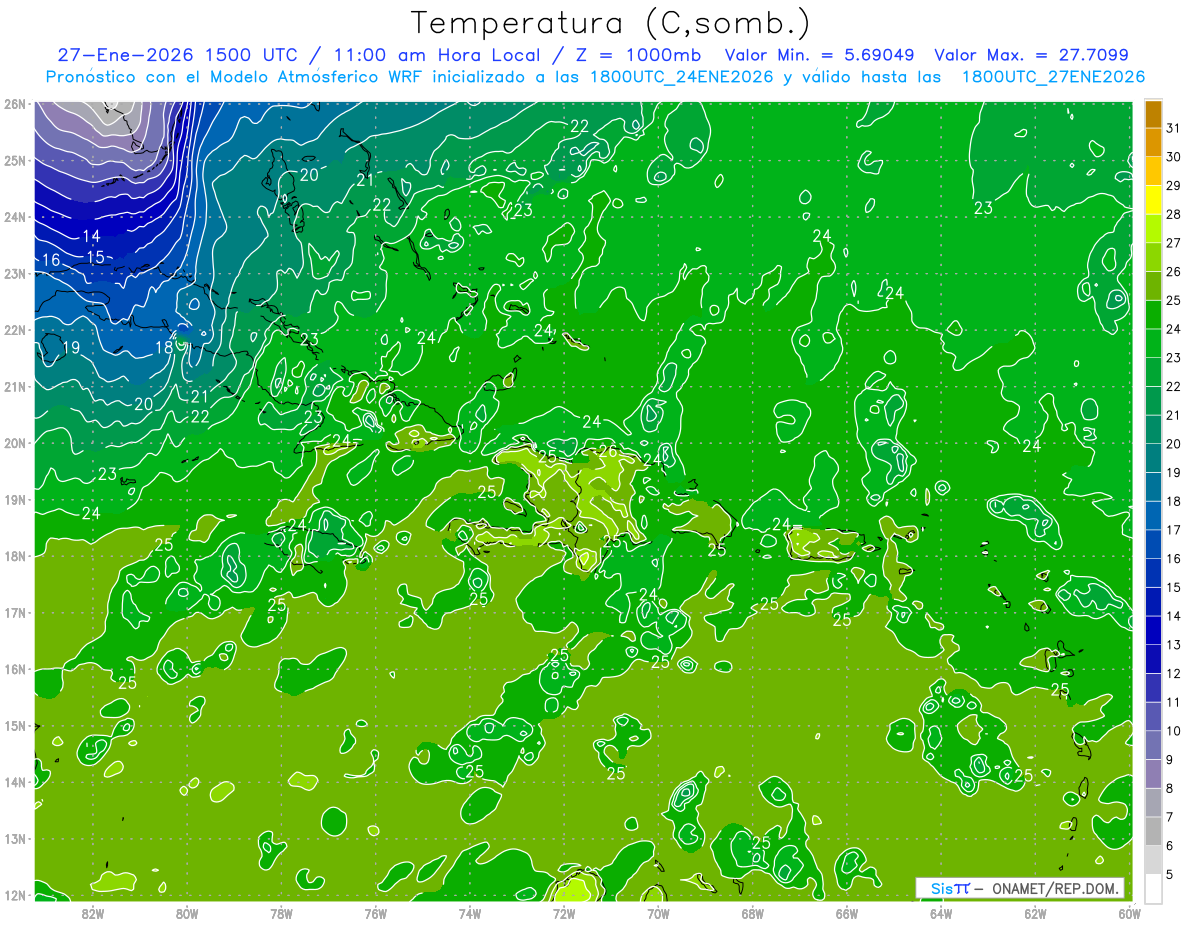Click the '20N' latitude axis label
This screenshot has width=1200, height=927.
14,443
